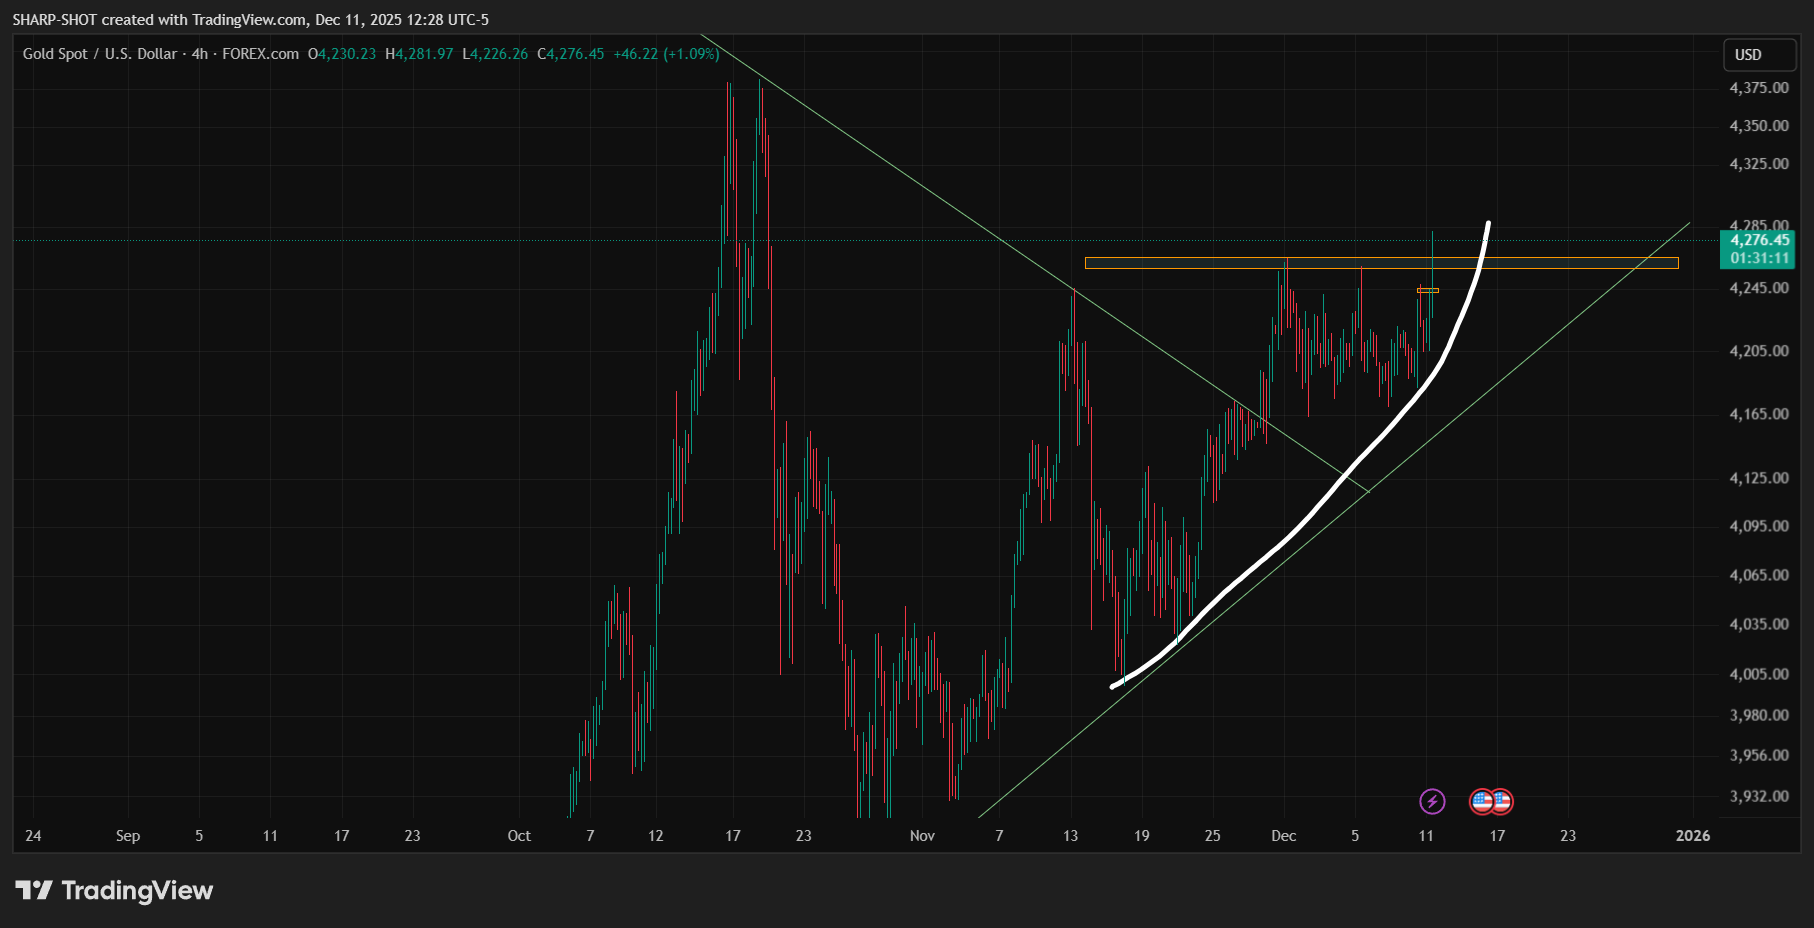Click the Sep label on time axis
Image resolution: width=1814 pixels, height=928 pixels.
[x=128, y=836]
